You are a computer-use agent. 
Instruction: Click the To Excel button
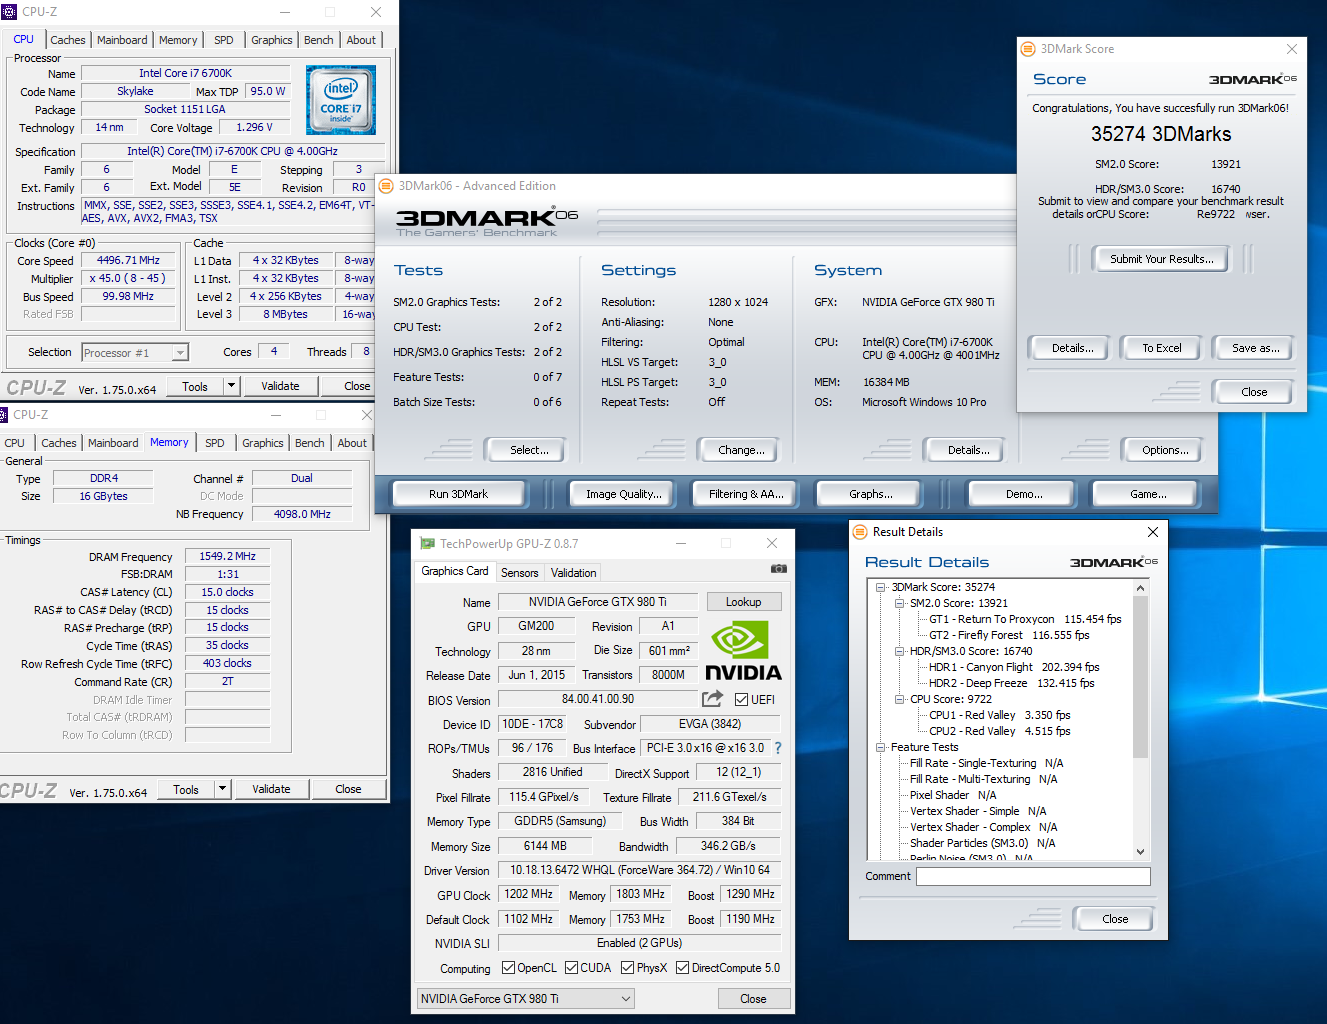tap(1162, 348)
